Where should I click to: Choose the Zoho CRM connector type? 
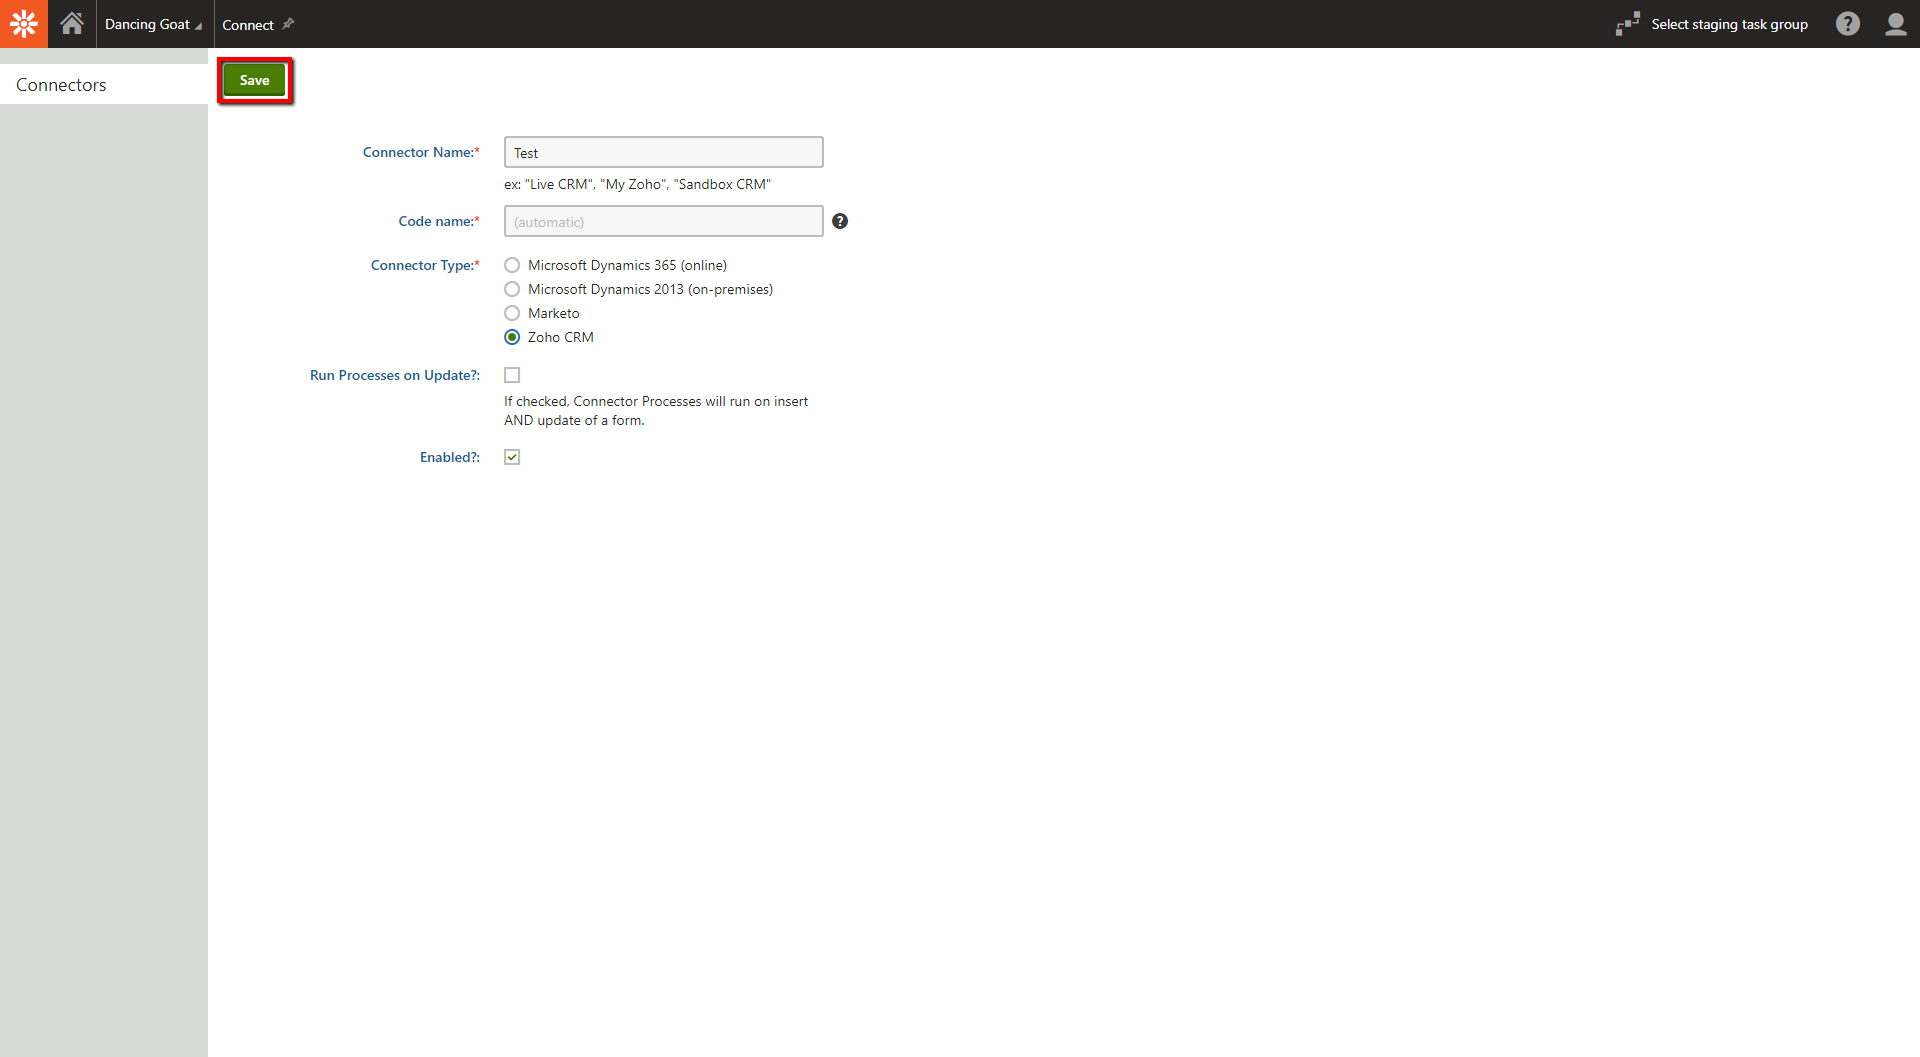point(512,337)
